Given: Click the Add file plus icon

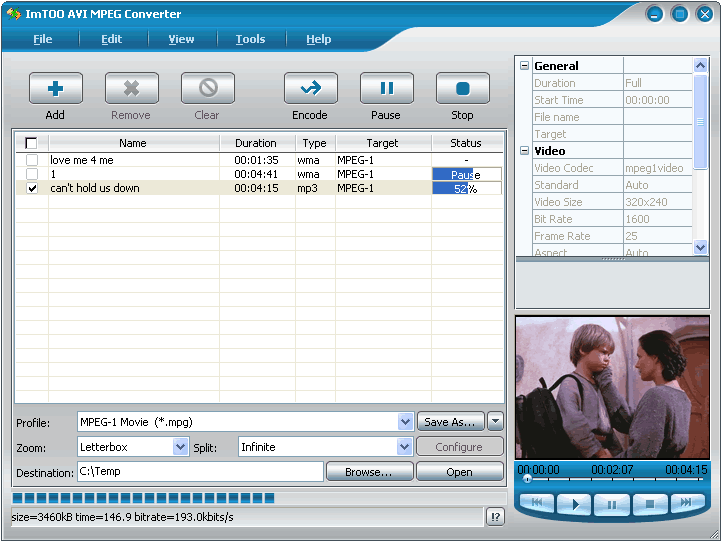Looking at the screenshot, I should click(55, 88).
